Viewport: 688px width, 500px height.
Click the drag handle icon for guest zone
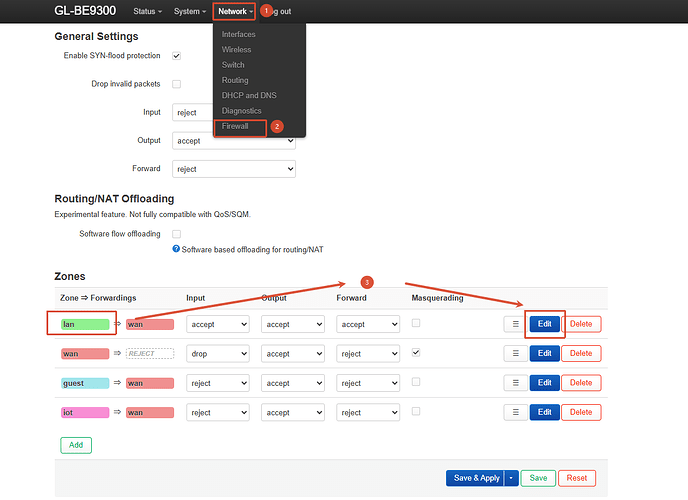tap(516, 383)
